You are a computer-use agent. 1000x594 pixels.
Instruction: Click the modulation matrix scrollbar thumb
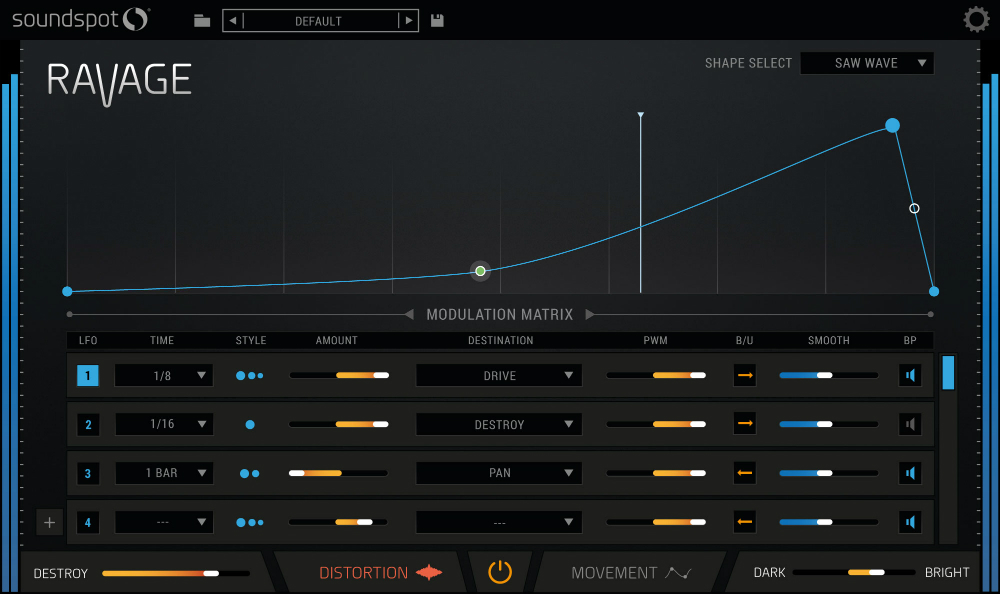948,373
